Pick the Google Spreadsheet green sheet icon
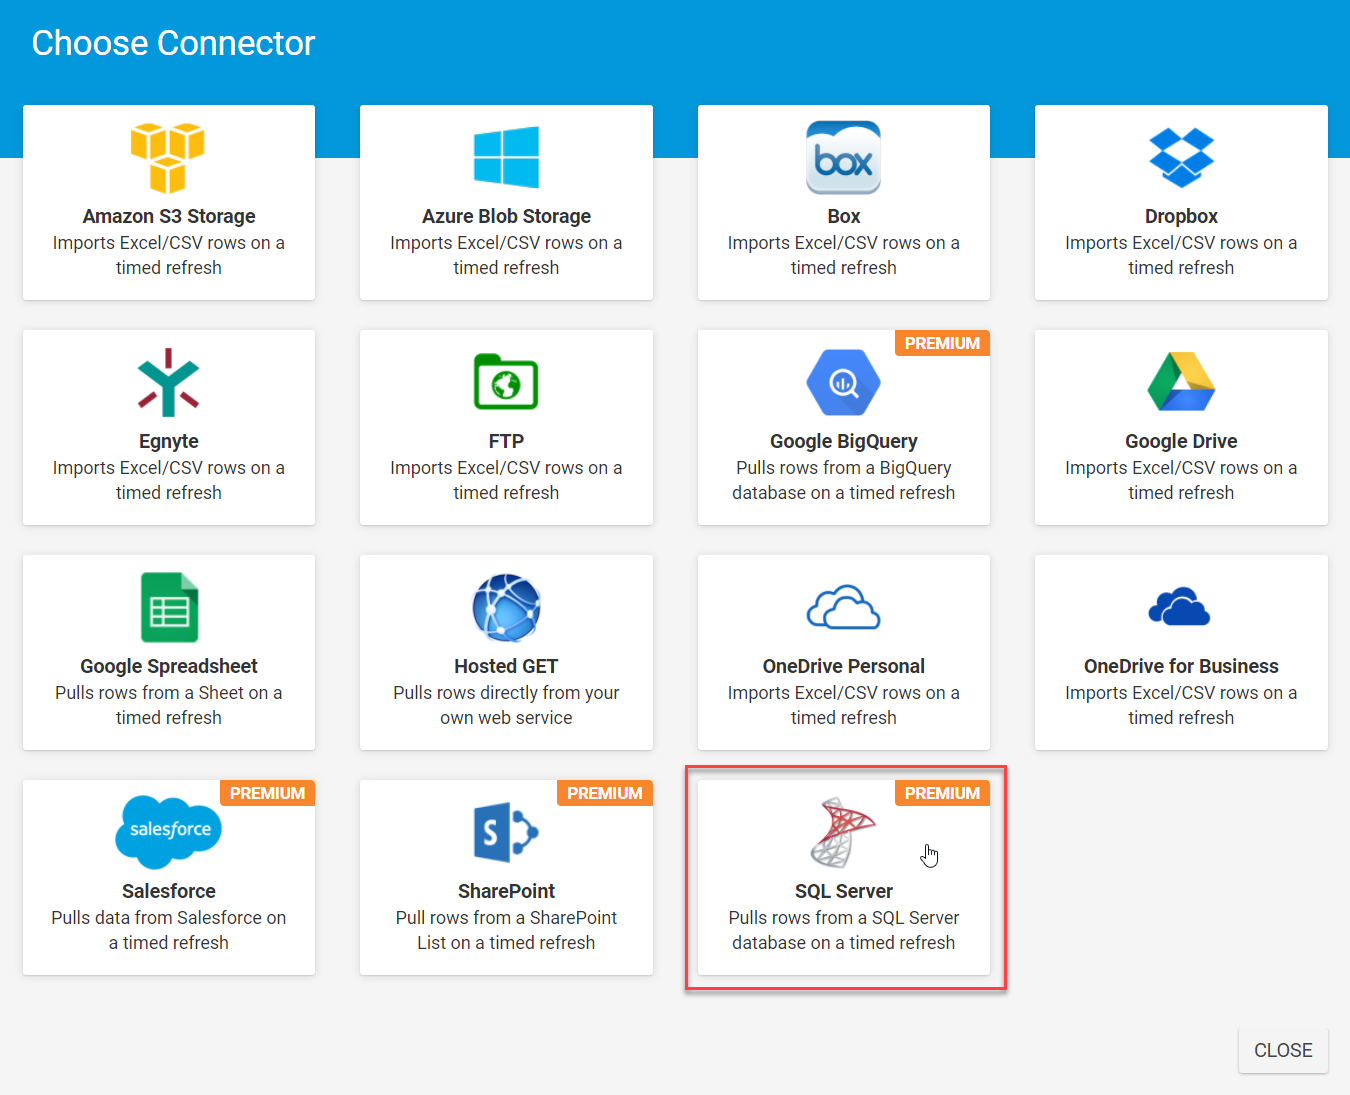Image resolution: width=1350 pixels, height=1095 pixels. coord(169,607)
